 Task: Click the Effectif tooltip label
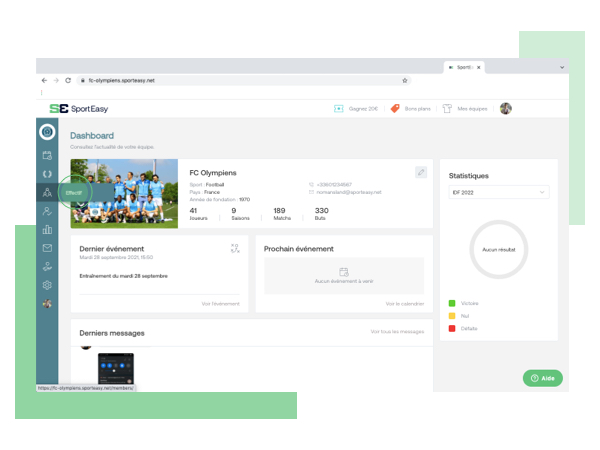click(73, 193)
